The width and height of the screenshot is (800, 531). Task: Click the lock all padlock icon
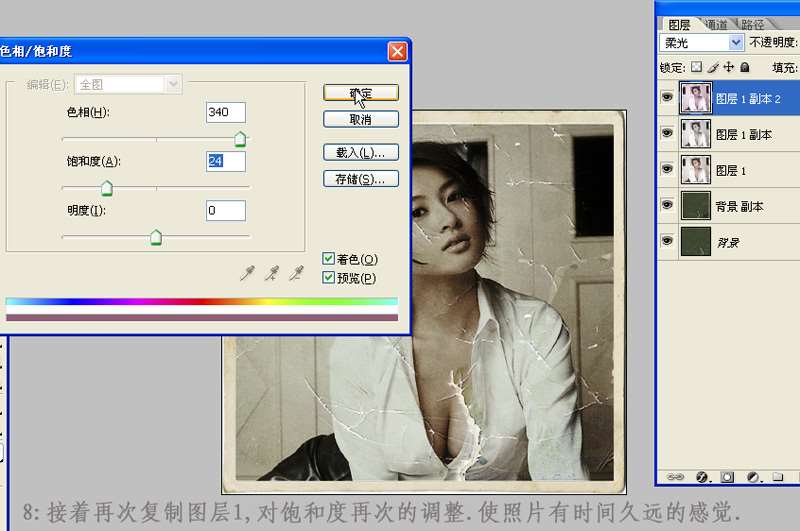click(743, 67)
